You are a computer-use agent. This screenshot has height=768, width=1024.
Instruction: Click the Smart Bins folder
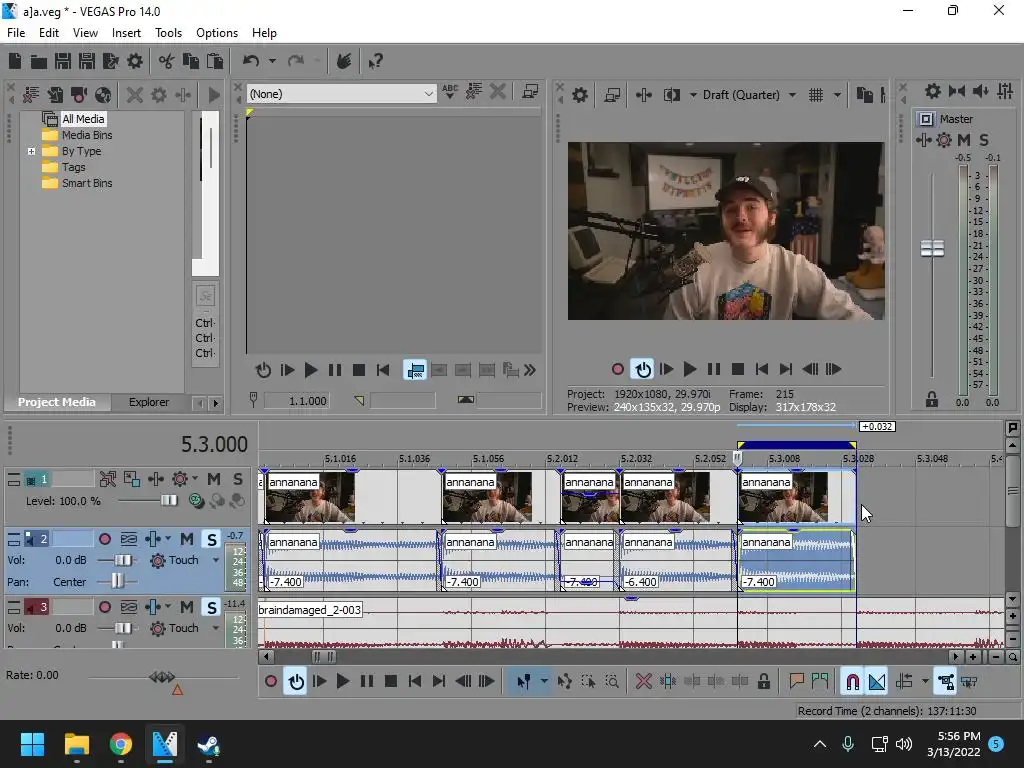point(87,183)
